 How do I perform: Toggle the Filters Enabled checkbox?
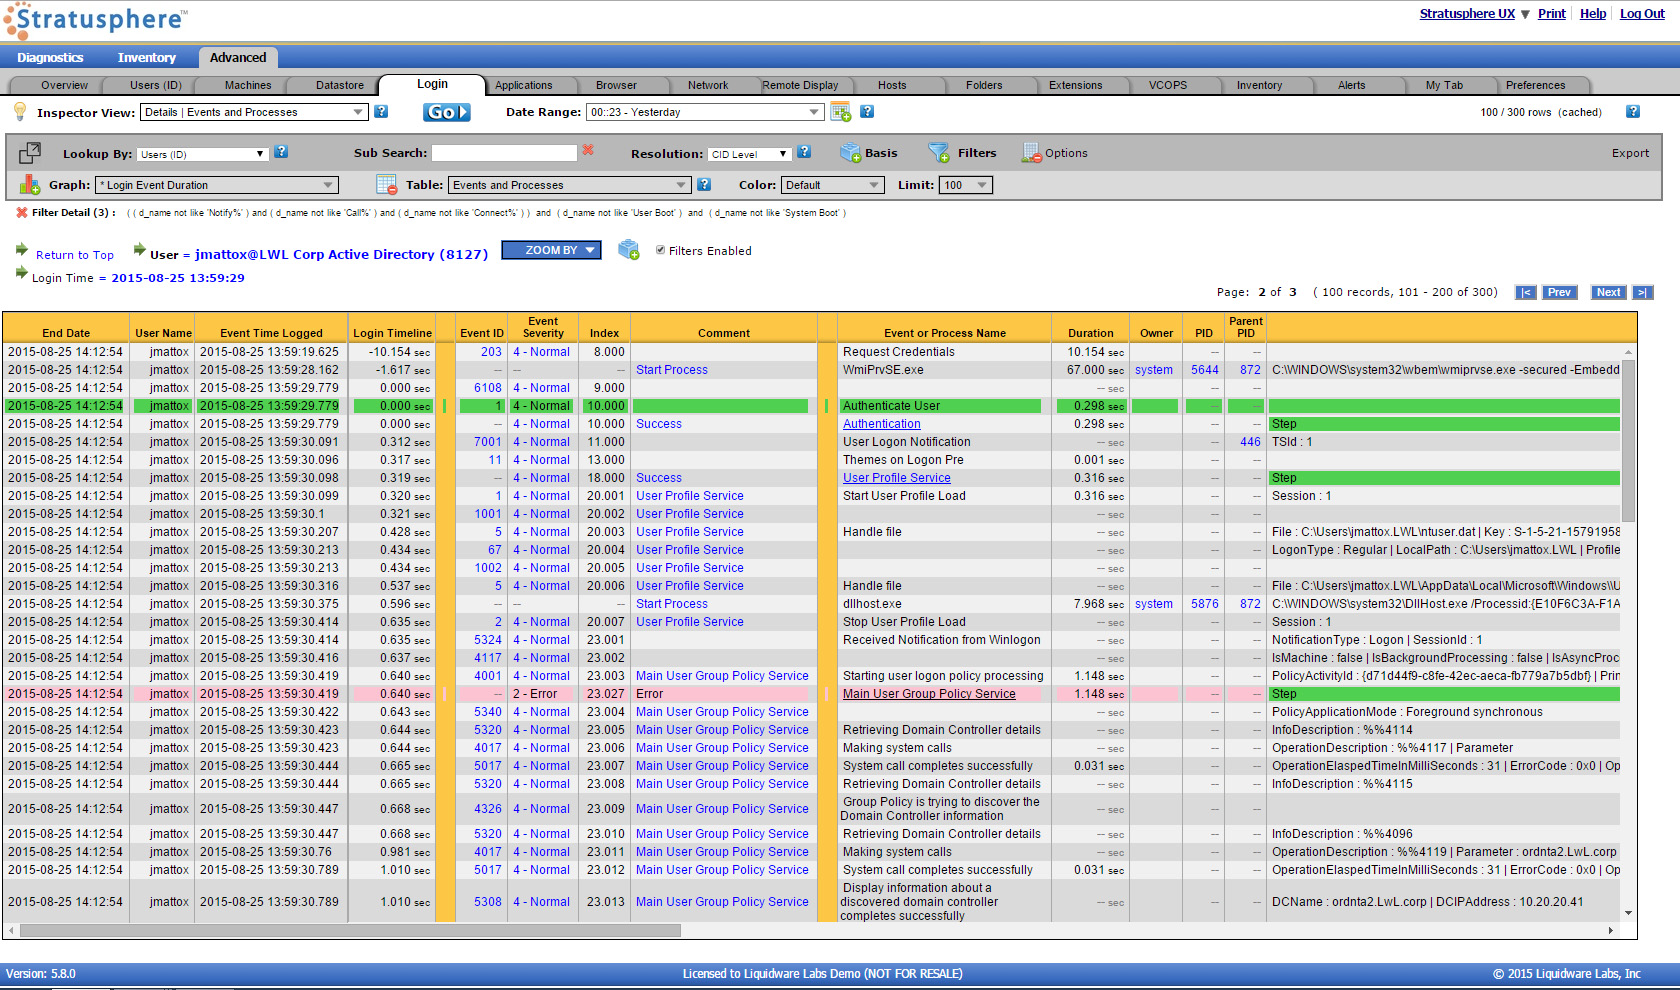click(660, 250)
